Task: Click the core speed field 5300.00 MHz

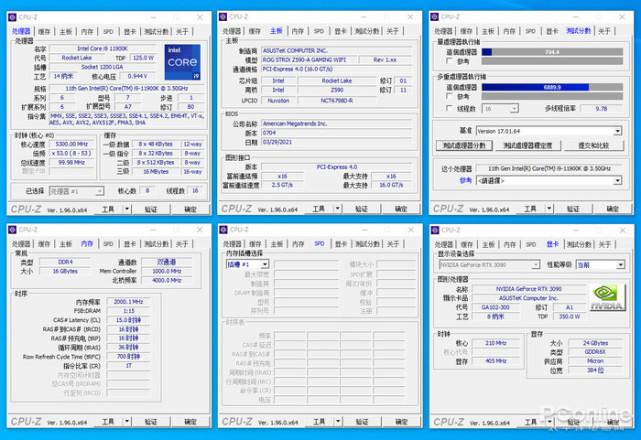Action: click(72, 144)
